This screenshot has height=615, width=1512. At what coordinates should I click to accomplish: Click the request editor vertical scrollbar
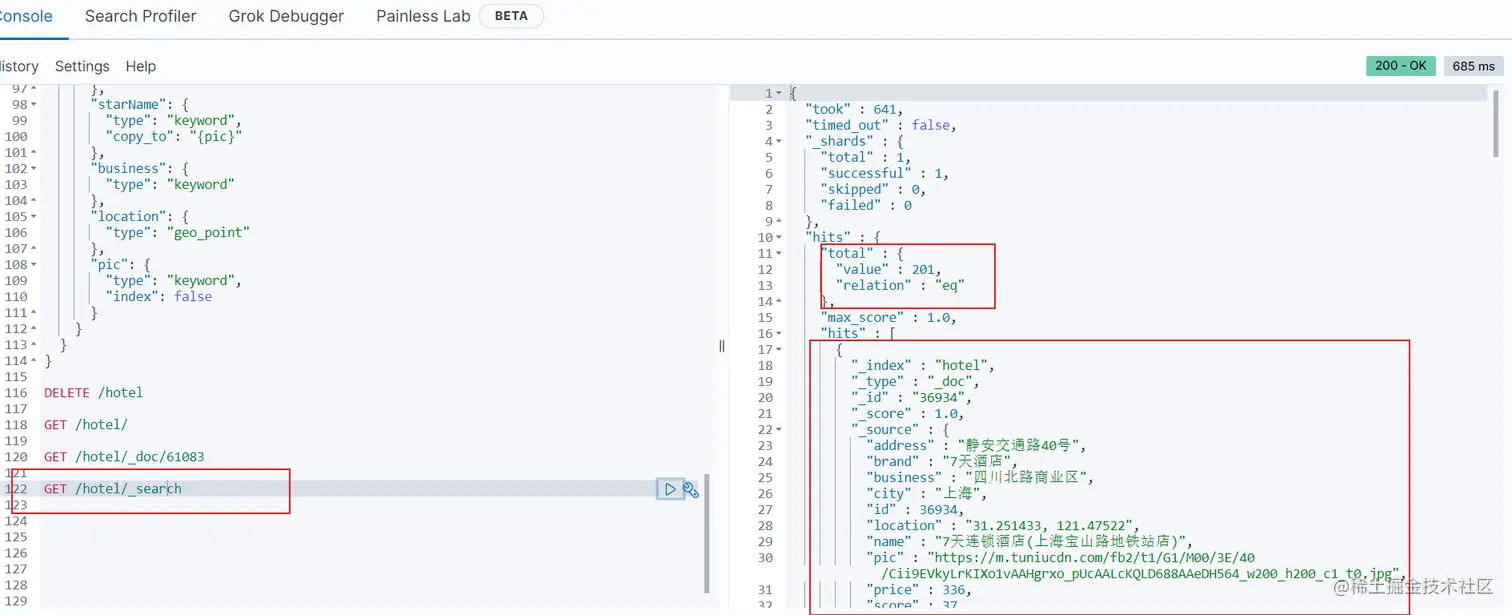(x=707, y=533)
